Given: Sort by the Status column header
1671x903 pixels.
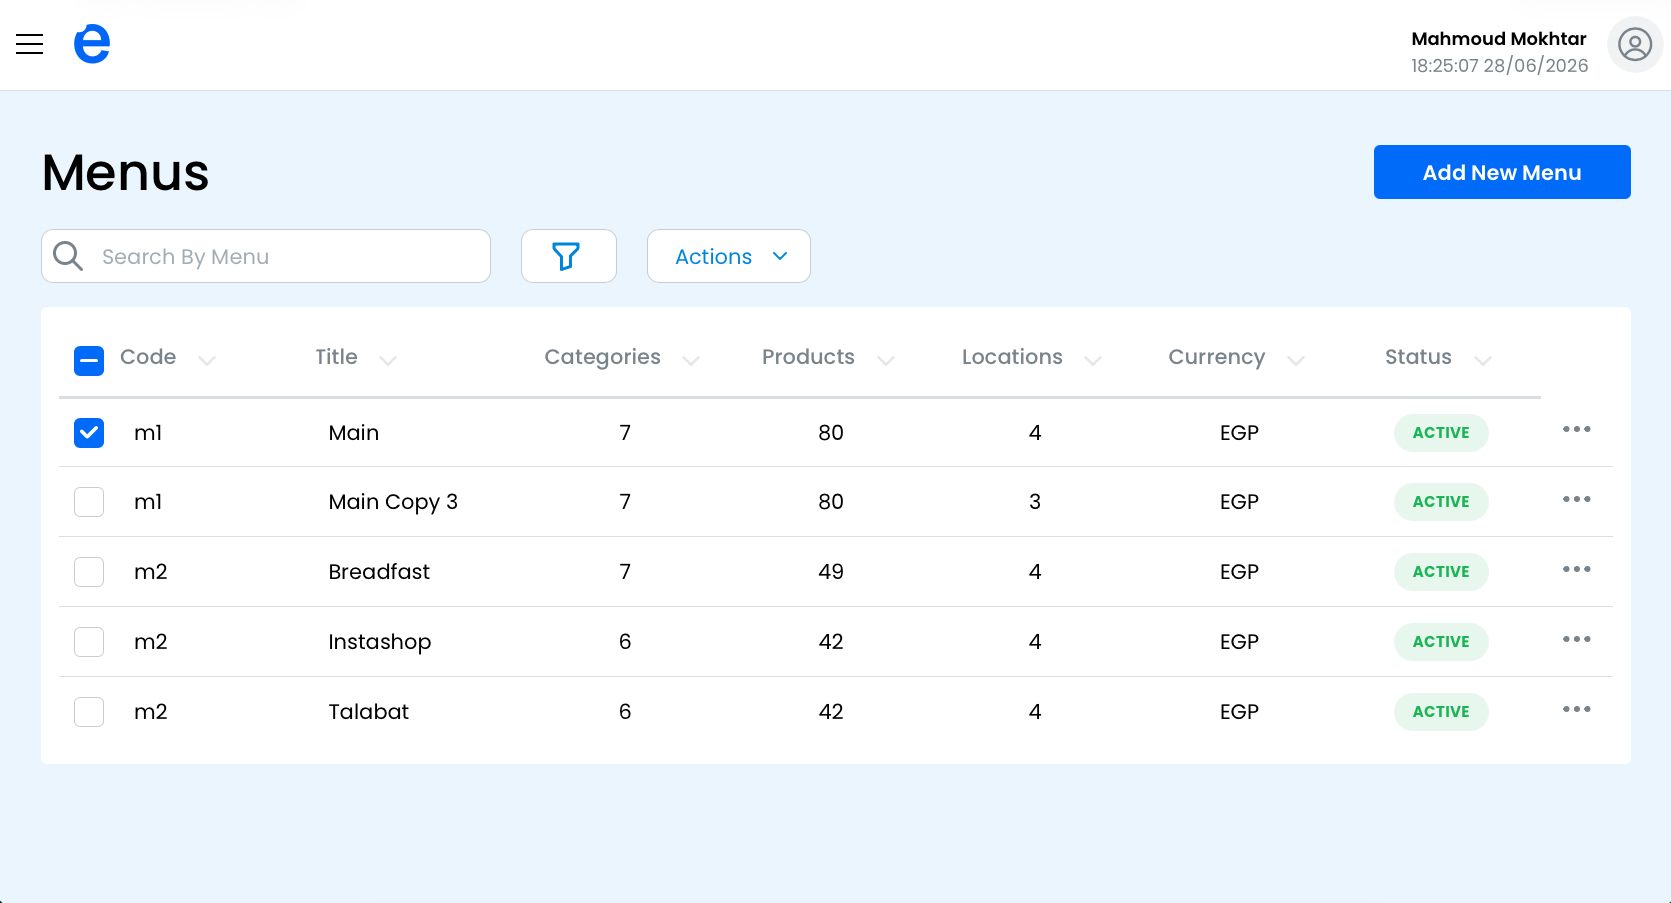Looking at the screenshot, I should coord(1418,357).
